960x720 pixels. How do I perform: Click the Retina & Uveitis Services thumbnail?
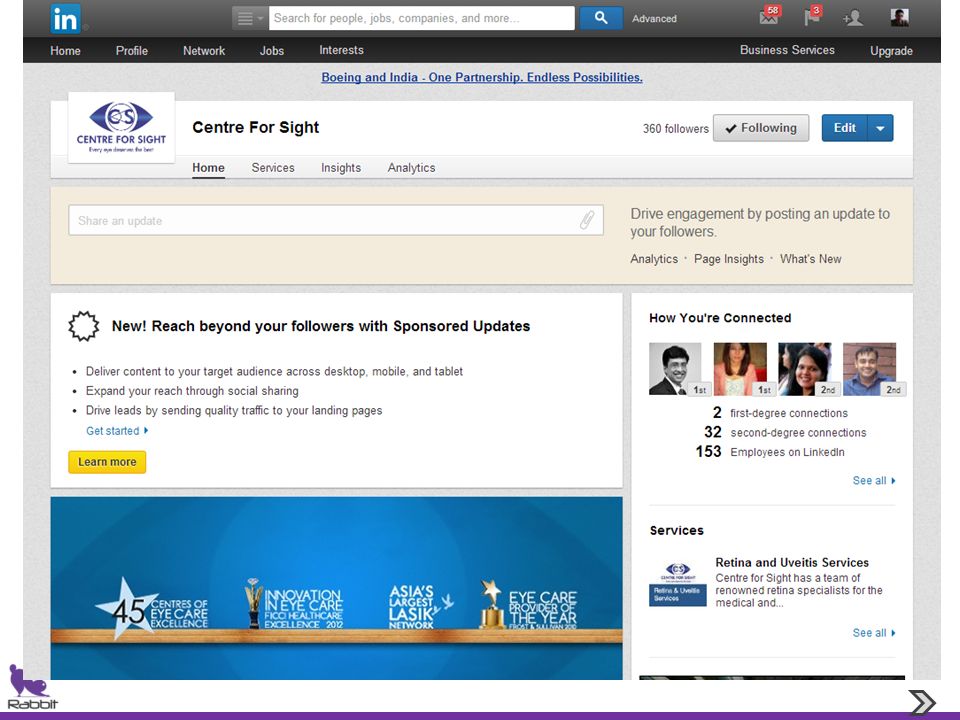click(x=678, y=584)
